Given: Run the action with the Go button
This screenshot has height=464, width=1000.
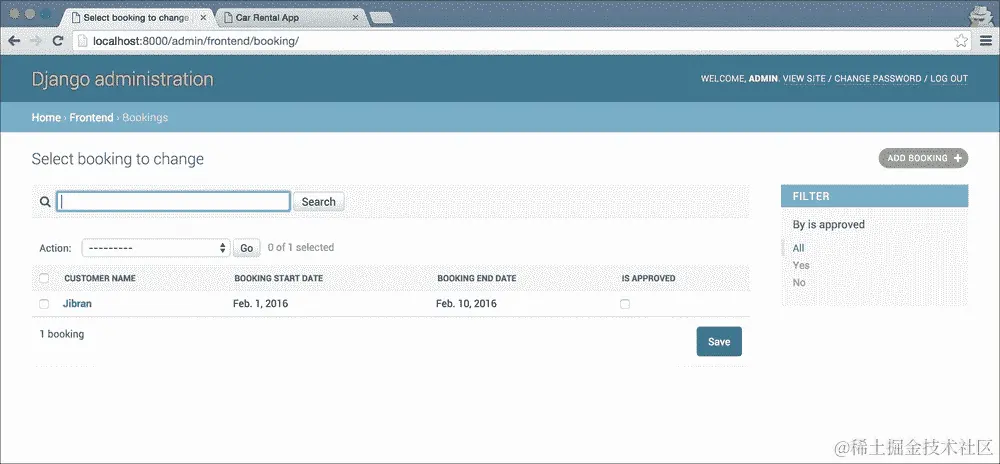Looking at the screenshot, I should pyautogui.click(x=246, y=248).
